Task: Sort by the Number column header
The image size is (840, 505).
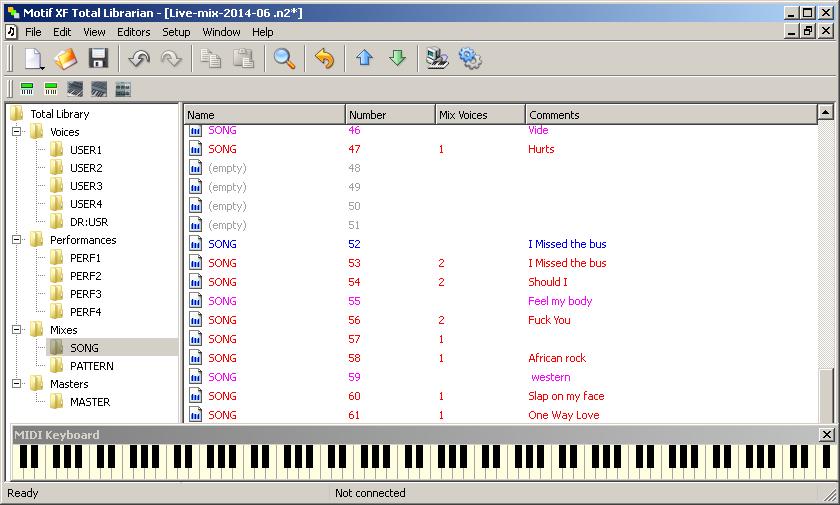Action: [390, 115]
